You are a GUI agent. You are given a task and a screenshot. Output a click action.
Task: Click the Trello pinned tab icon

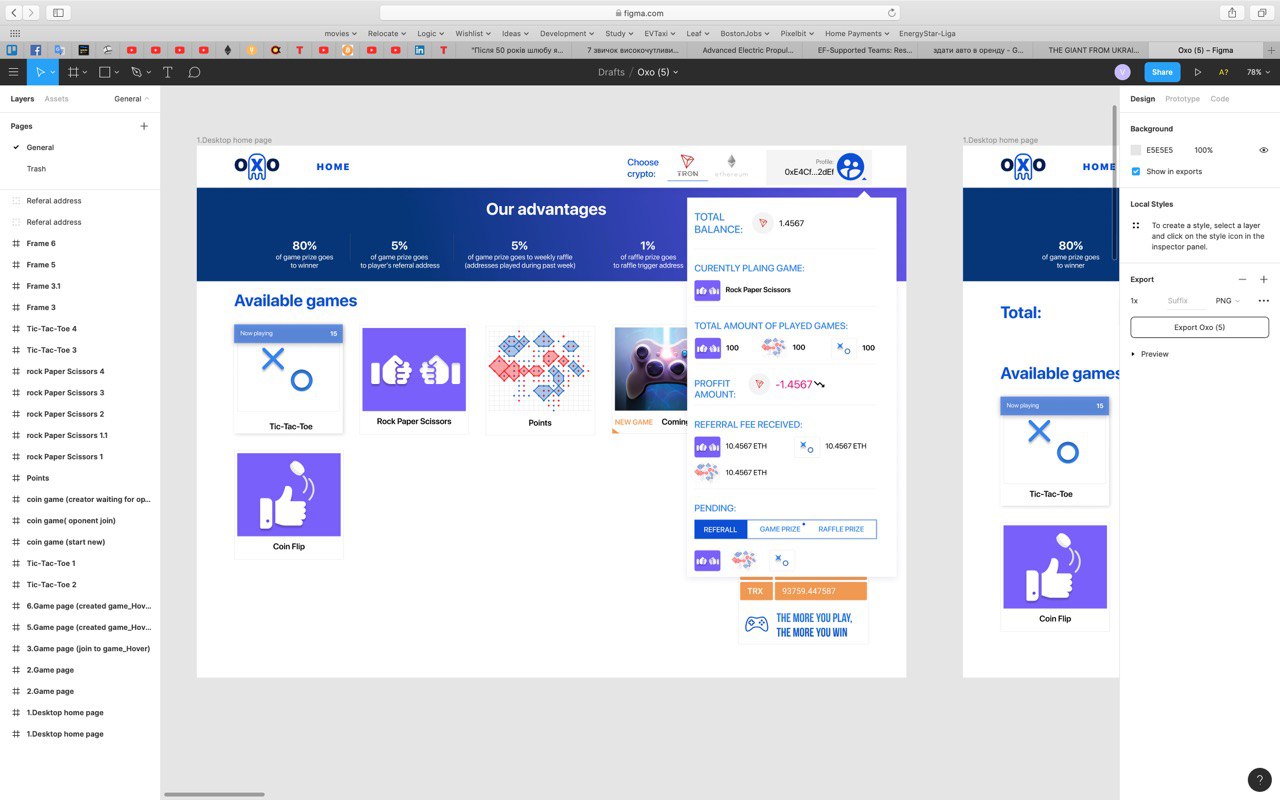coord(11,49)
